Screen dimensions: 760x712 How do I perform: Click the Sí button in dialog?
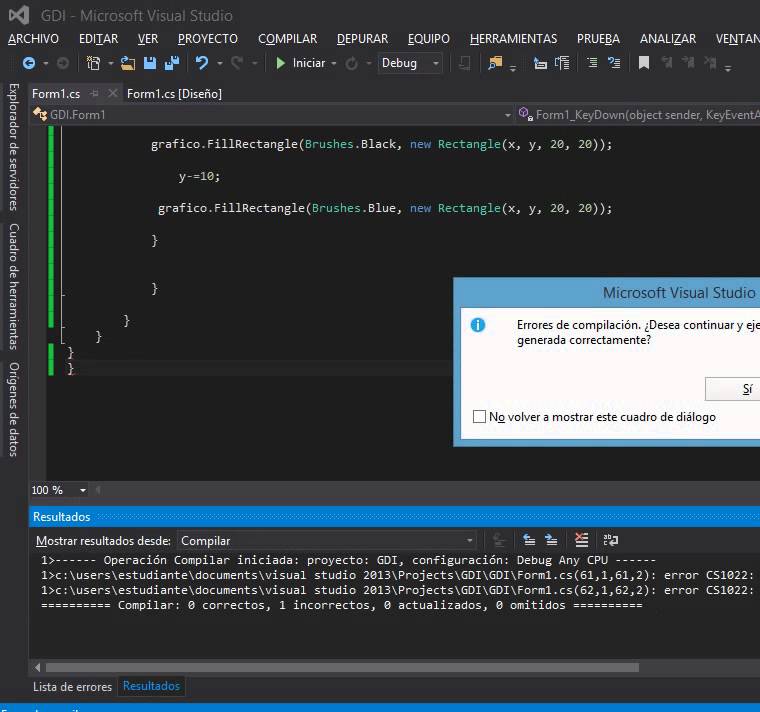click(733, 389)
